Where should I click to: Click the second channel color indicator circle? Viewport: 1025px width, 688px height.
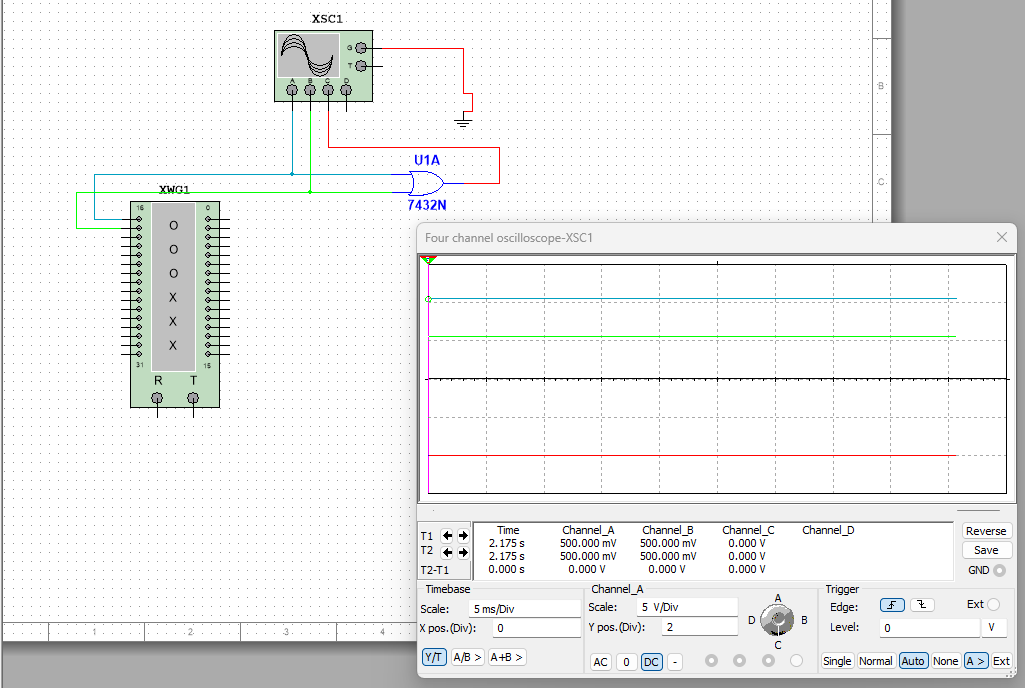click(x=739, y=661)
